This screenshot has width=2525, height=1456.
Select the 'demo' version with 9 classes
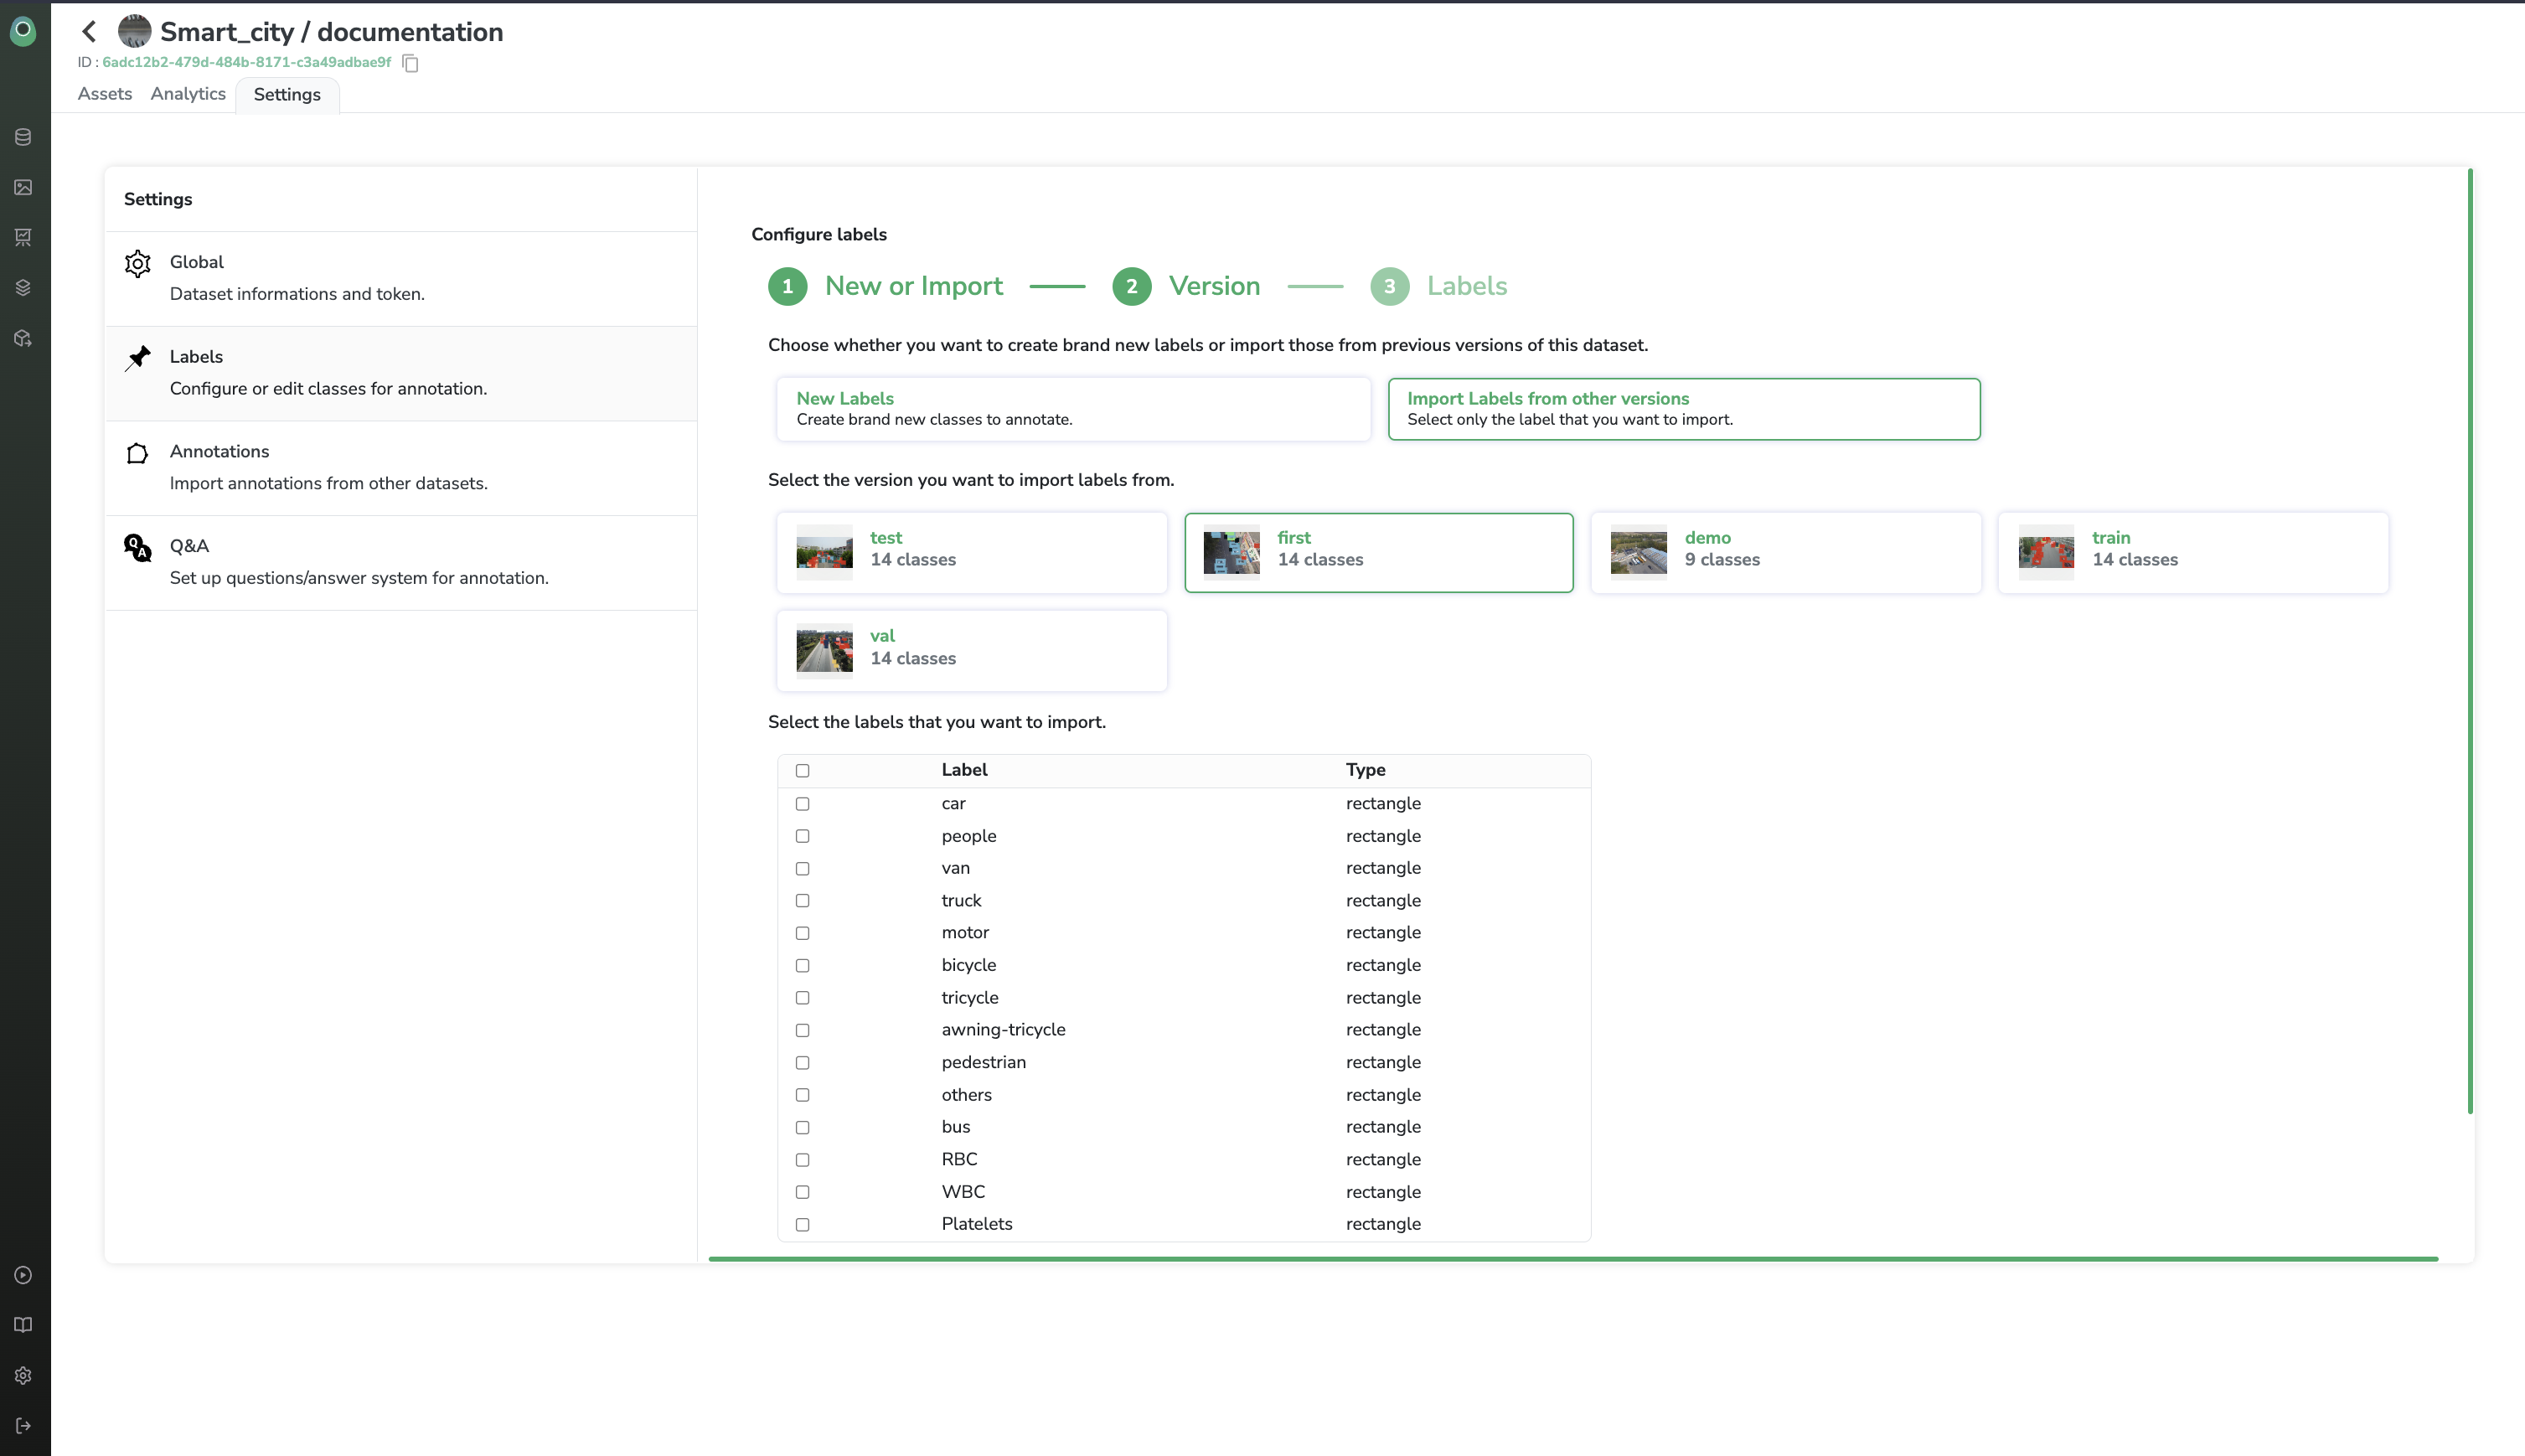pyautogui.click(x=1785, y=552)
